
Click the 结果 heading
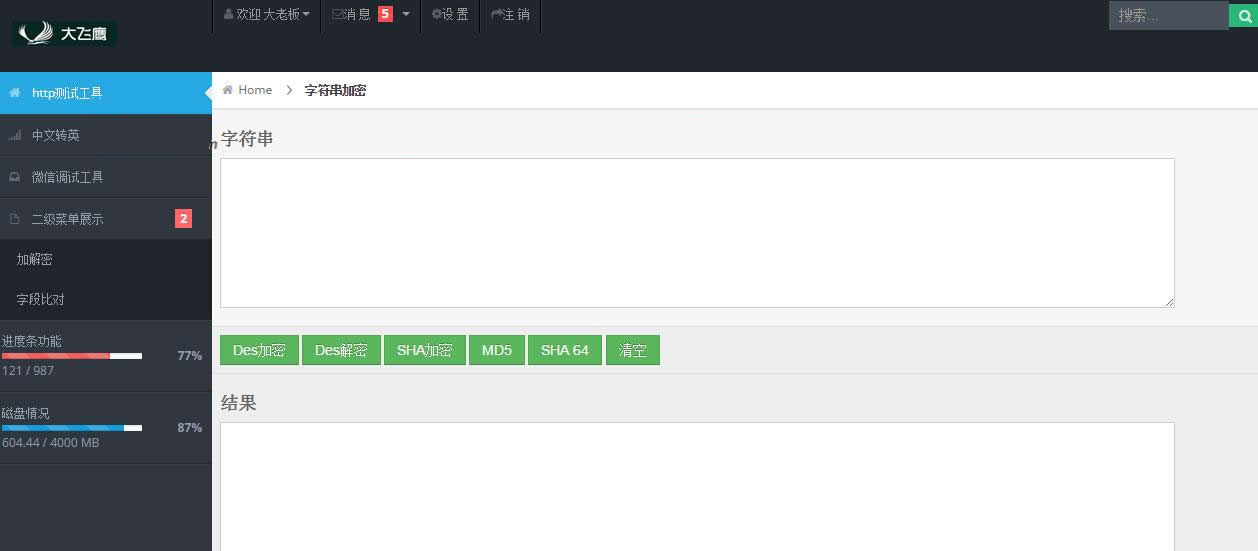pos(239,403)
